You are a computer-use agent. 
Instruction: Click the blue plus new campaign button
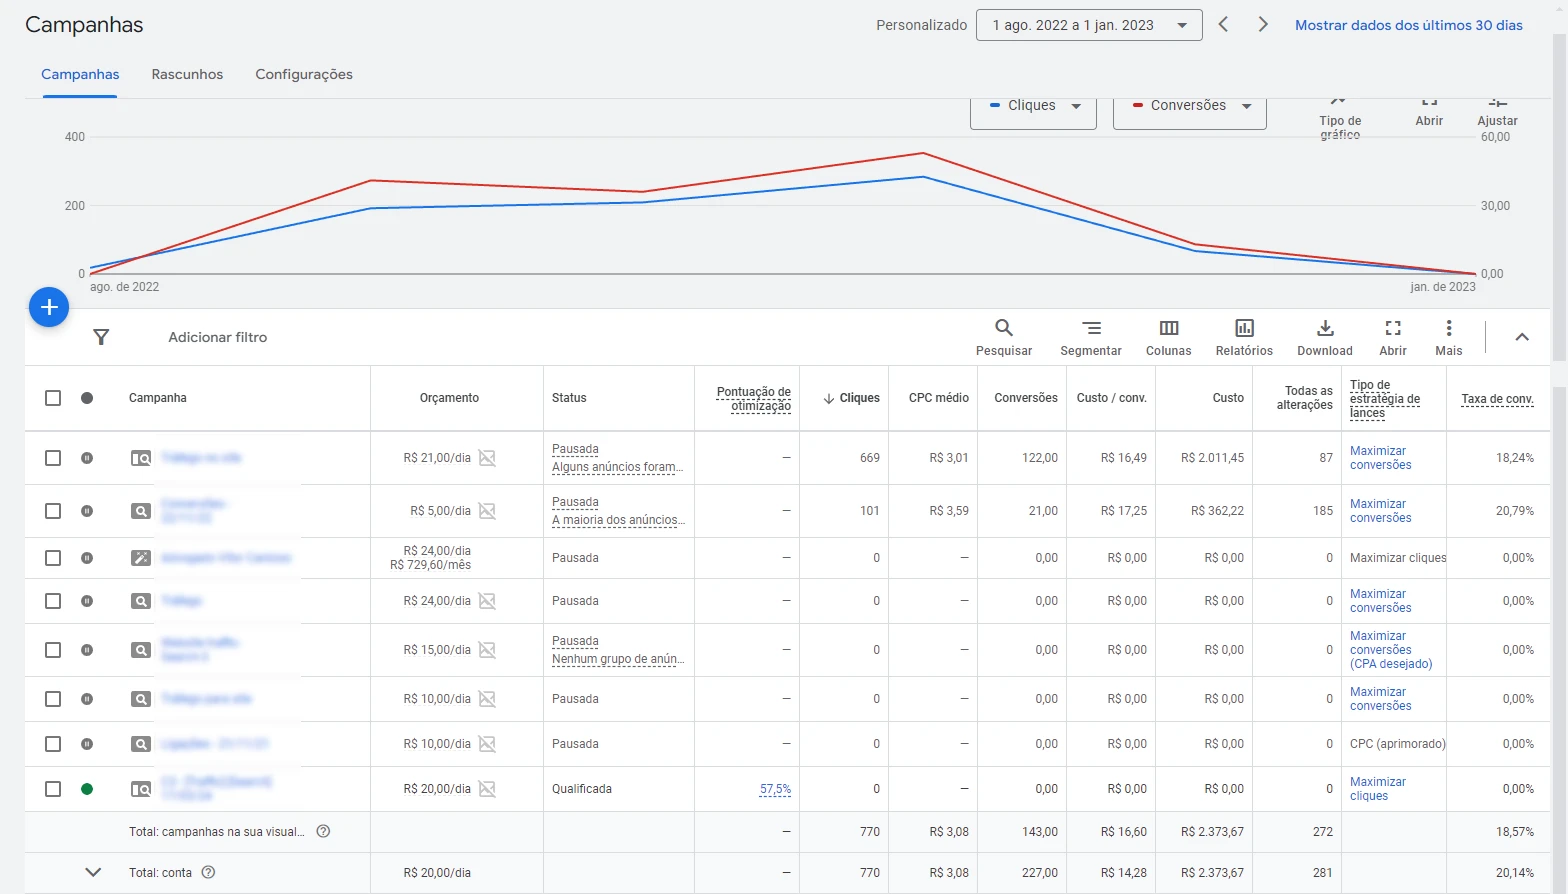pos(49,307)
